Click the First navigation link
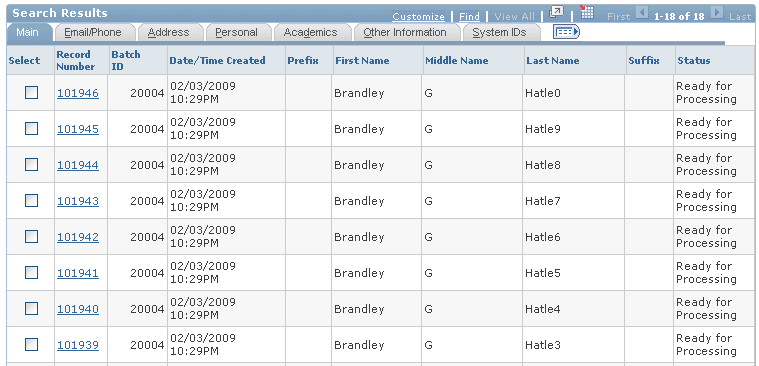Image resolution: width=759 pixels, height=366 pixels. (619, 16)
